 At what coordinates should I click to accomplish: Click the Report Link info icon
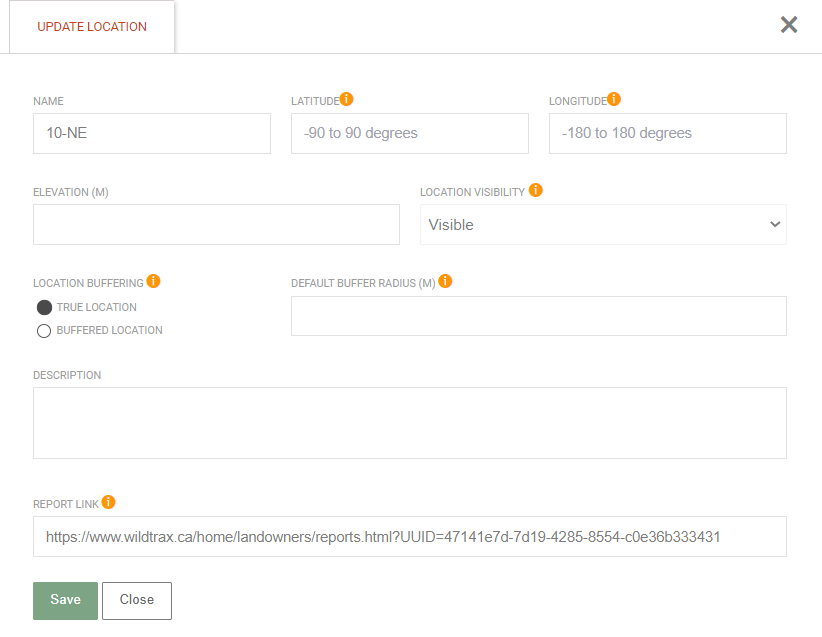point(108,502)
